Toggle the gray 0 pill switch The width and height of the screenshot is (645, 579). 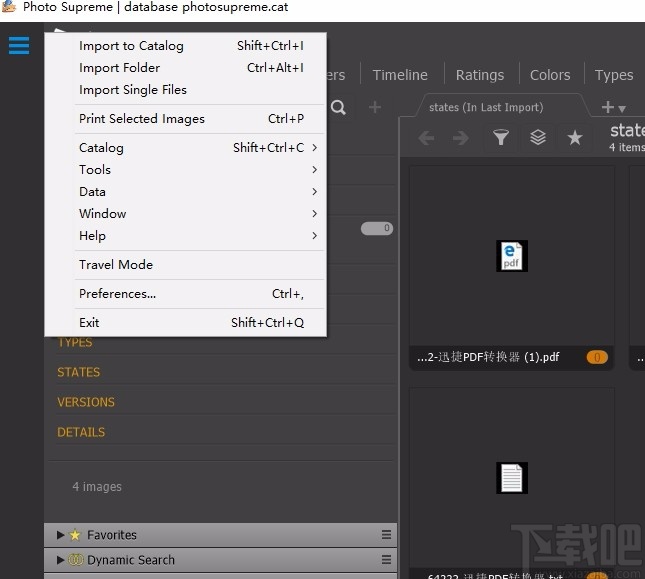[377, 228]
